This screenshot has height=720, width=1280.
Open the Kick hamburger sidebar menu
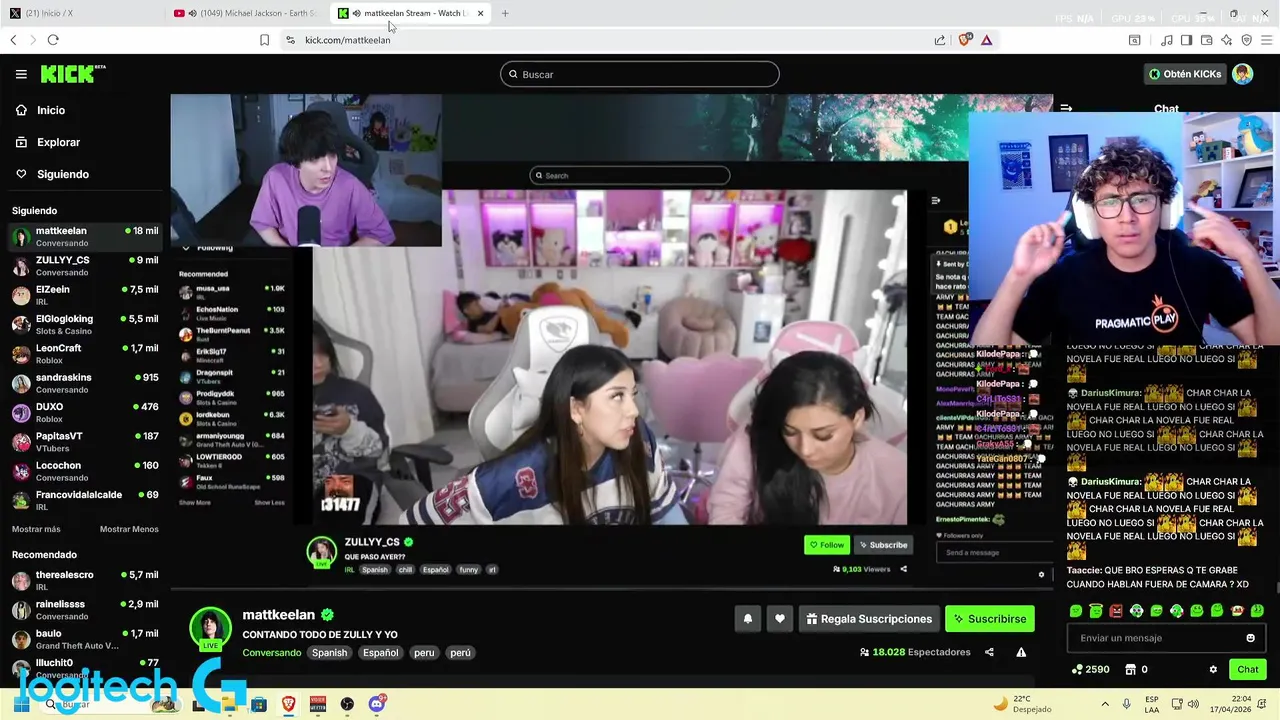coord(21,74)
